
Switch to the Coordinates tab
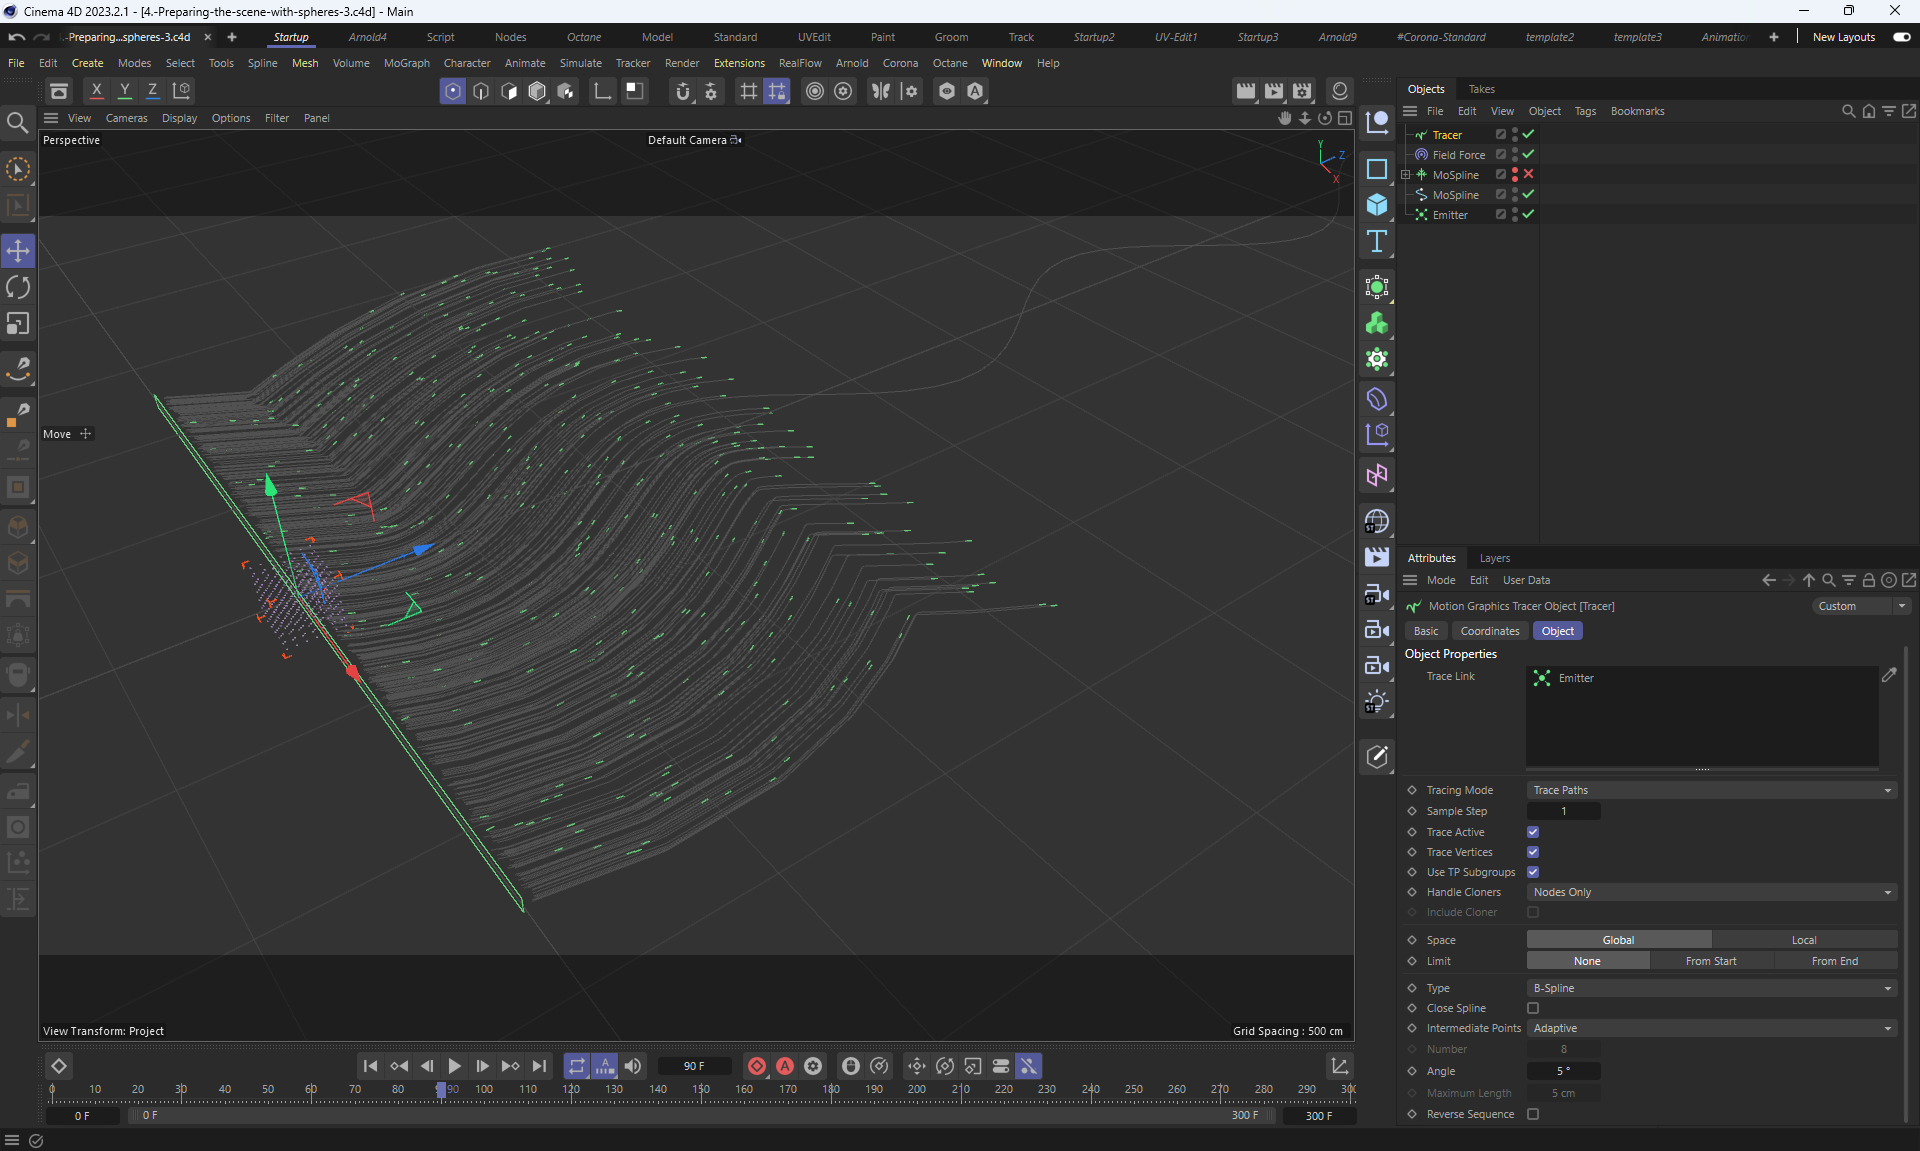[1489, 631]
